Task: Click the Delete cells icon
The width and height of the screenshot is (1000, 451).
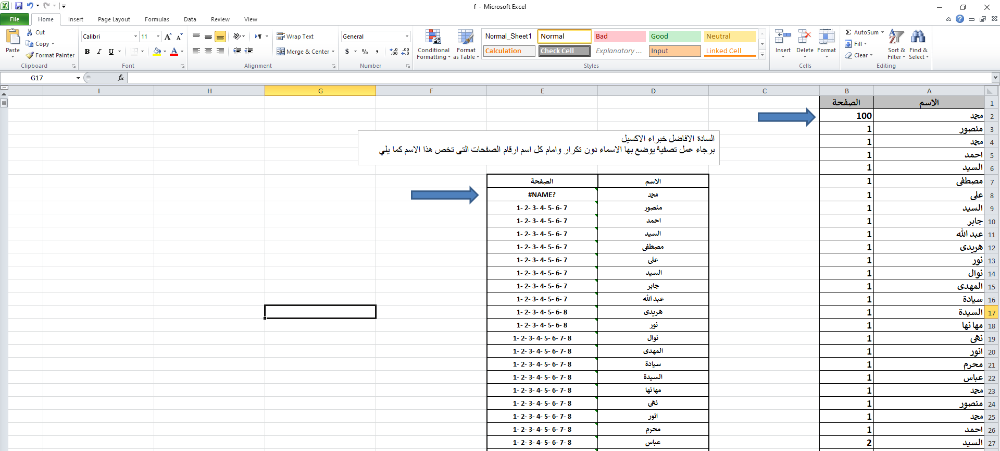Action: [805, 43]
